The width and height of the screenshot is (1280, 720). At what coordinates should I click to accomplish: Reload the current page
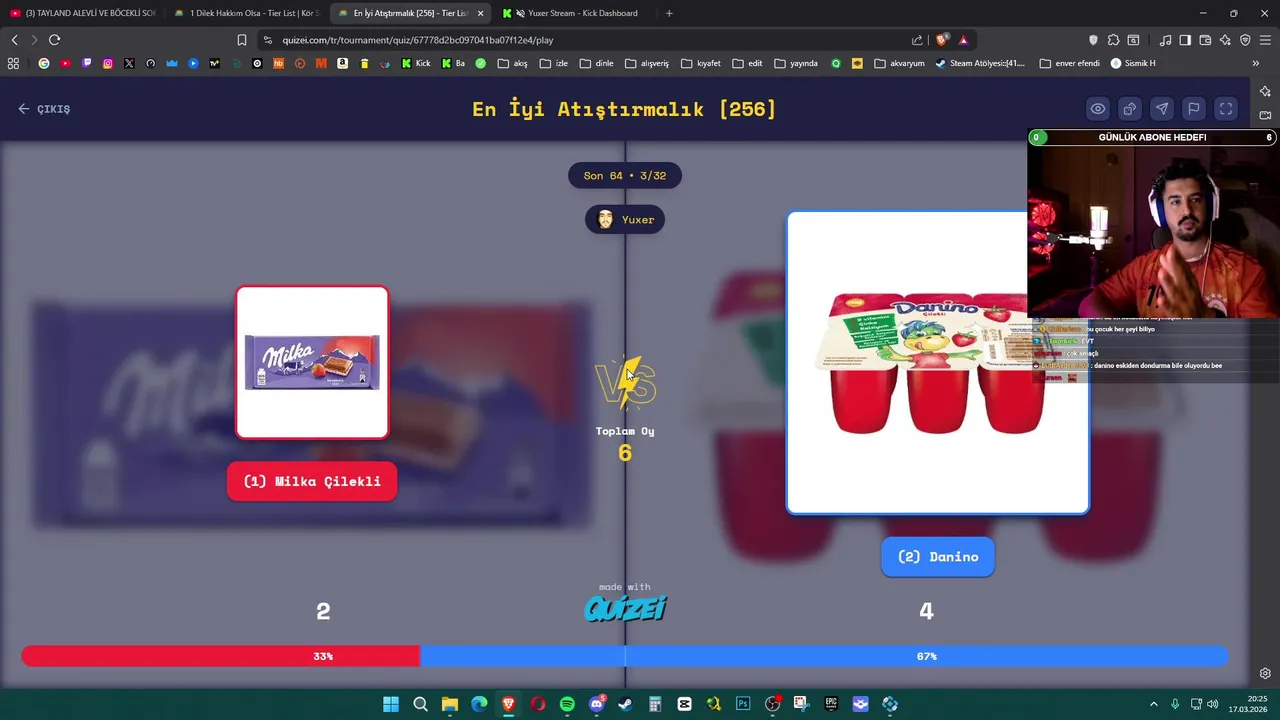click(54, 40)
